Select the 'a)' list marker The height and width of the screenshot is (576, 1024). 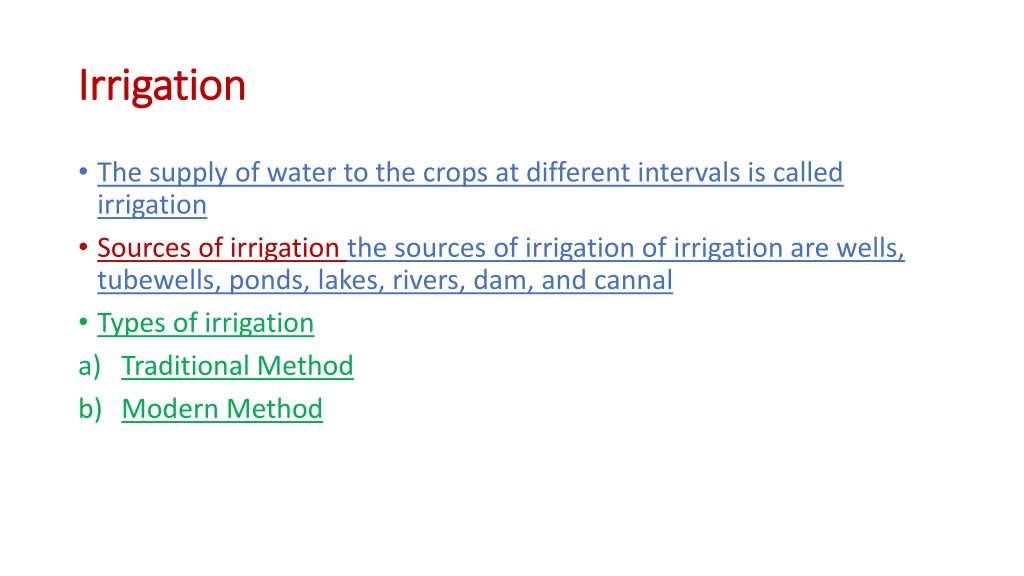[89, 366]
